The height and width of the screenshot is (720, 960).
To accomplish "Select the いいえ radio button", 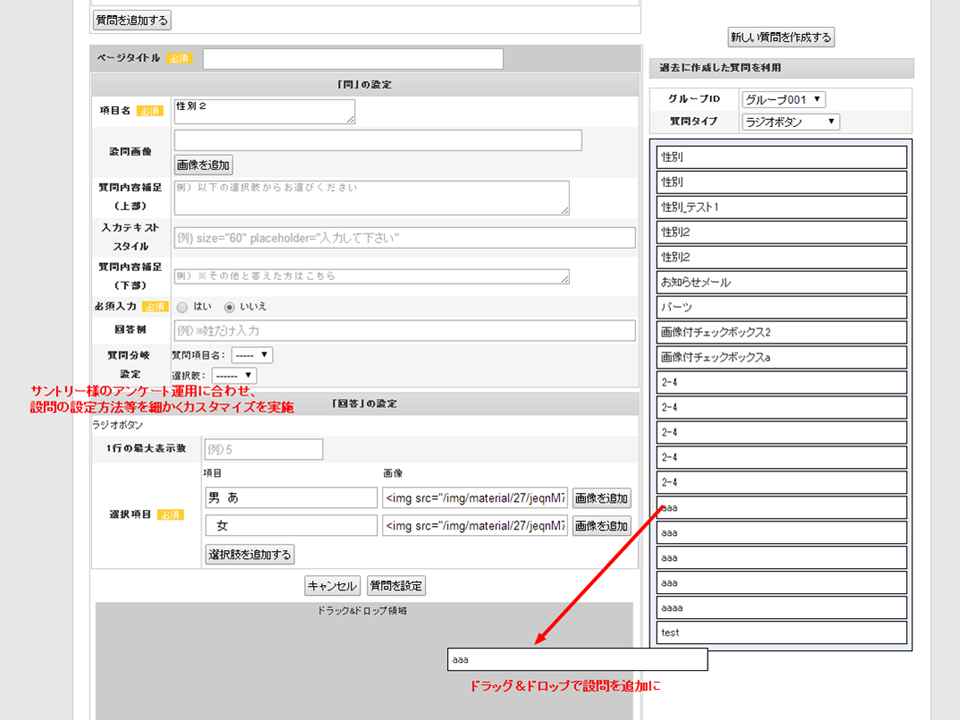I will (x=230, y=306).
